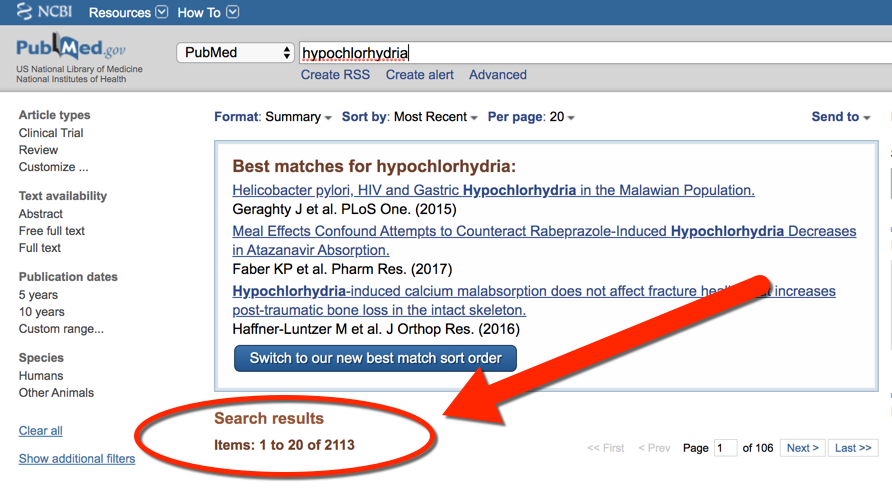
Task: Open the Send to dropdown
Action: (841, 117)
